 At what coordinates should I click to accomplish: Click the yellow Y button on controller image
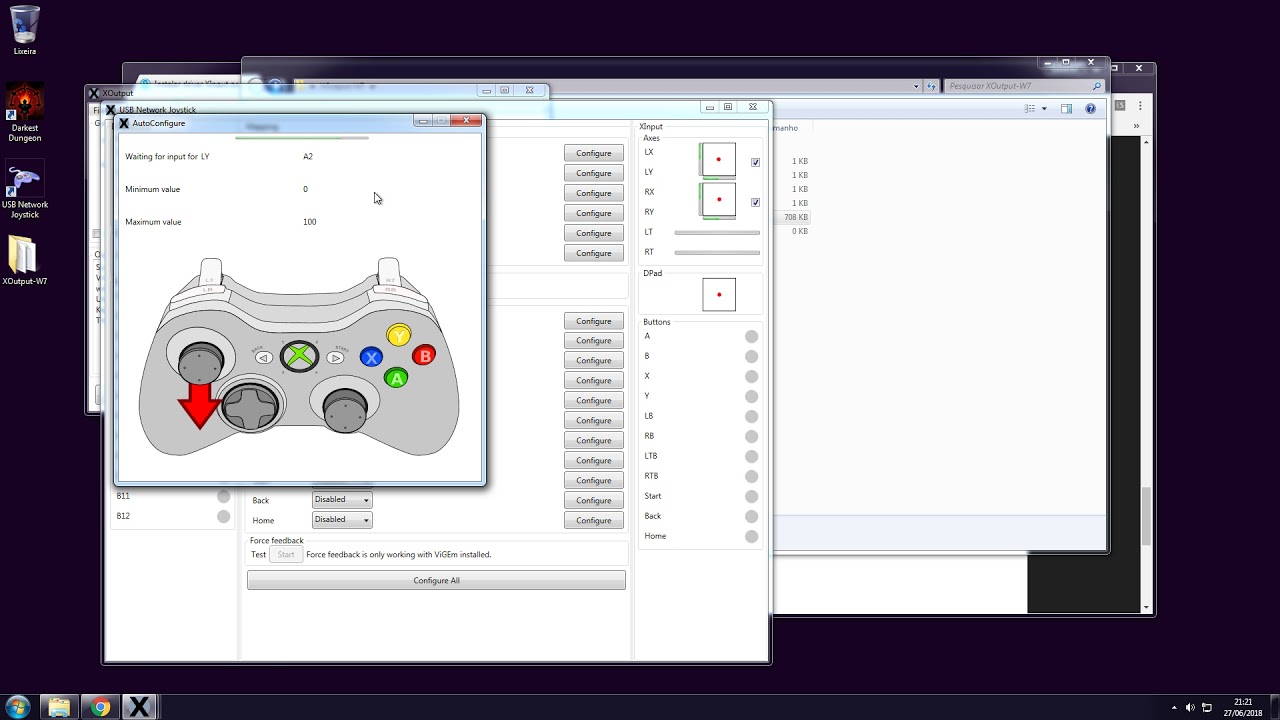399,335
